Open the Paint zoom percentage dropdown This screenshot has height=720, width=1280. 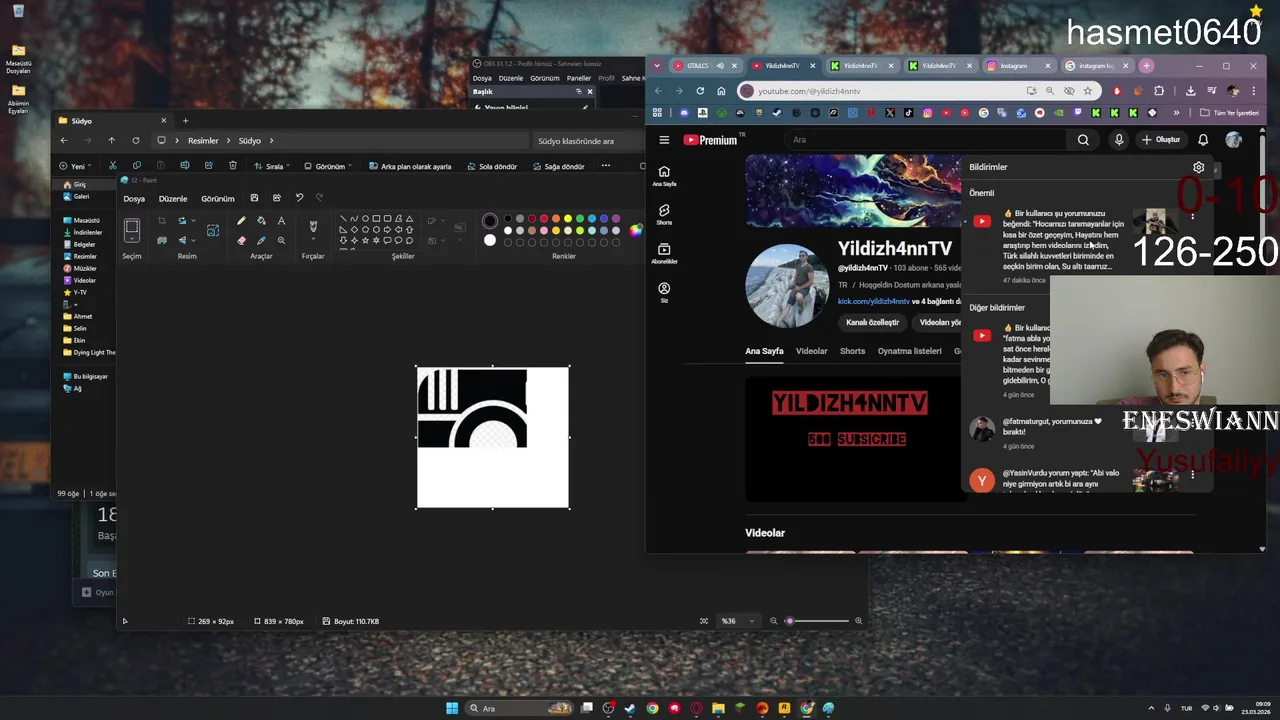738,621
